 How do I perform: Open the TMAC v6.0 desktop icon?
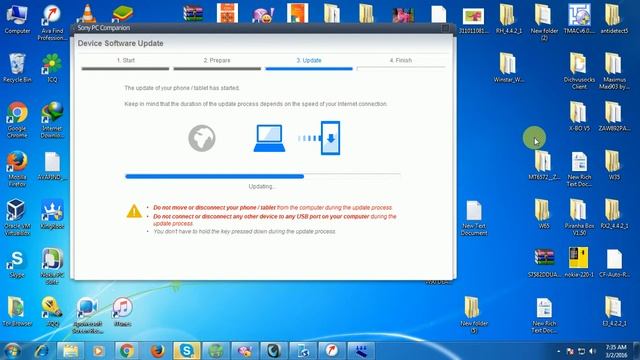click(579, 19)
